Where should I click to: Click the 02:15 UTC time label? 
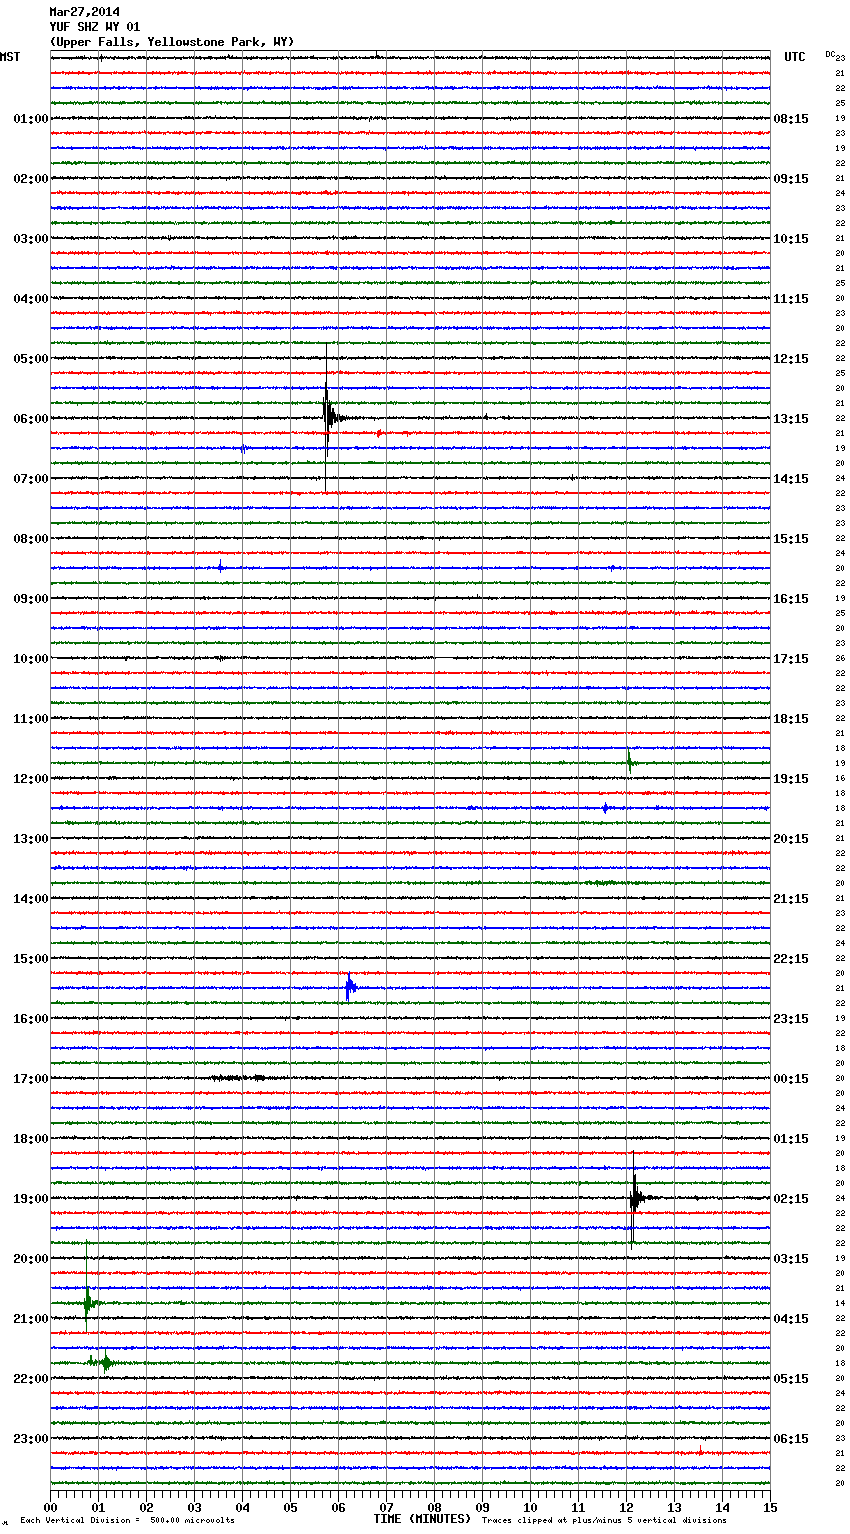(x=791, y=1199)
